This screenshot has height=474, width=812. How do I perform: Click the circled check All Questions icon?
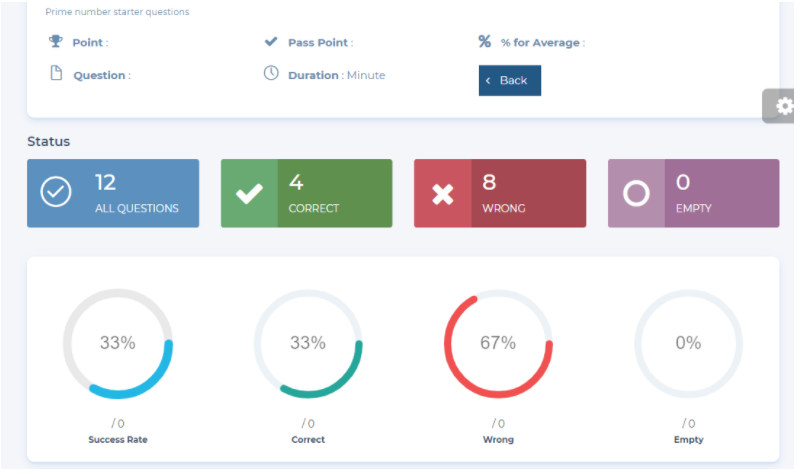tap(56, 193)
